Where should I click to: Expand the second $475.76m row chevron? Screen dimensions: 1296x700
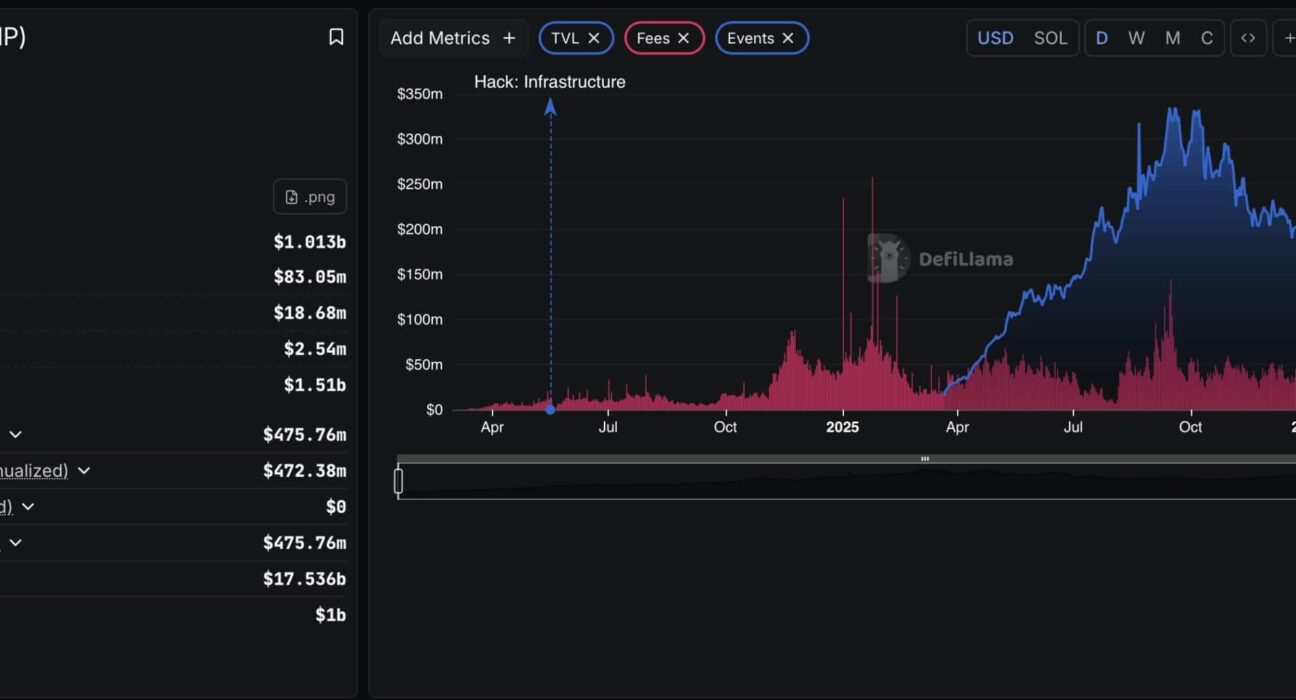coord(16,543)
